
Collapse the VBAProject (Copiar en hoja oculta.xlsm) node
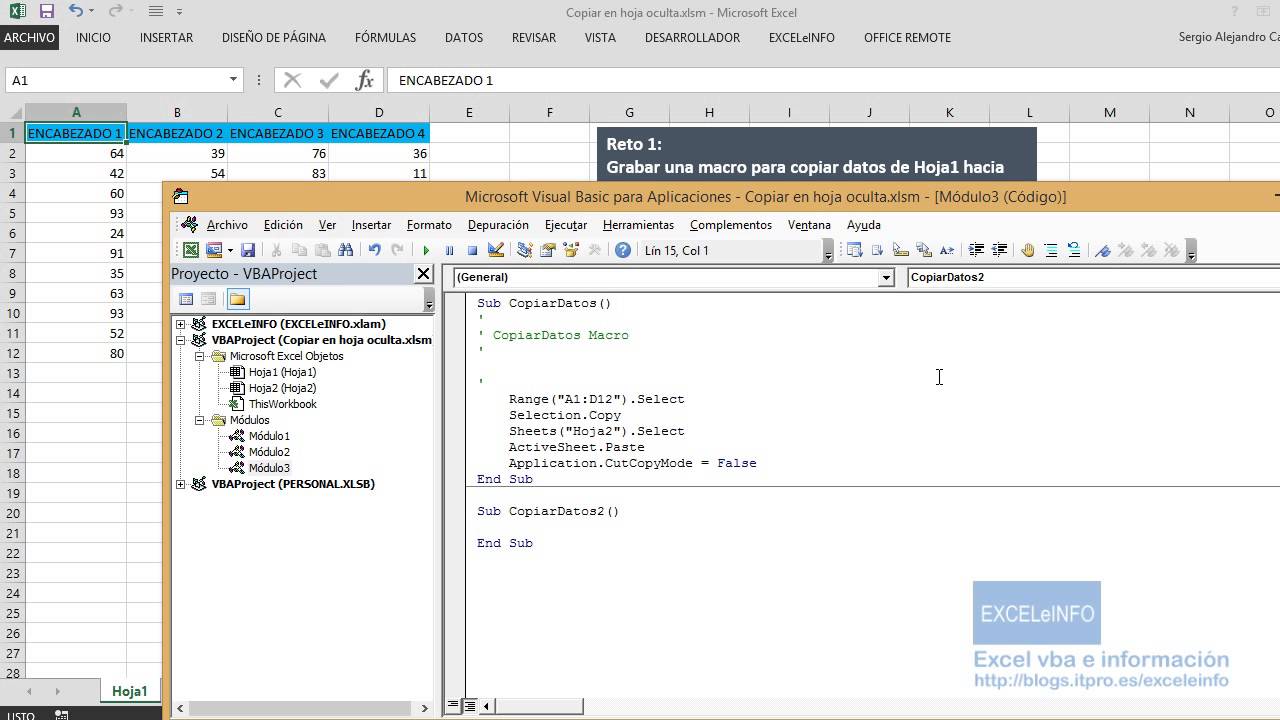(x=181, y=340)
